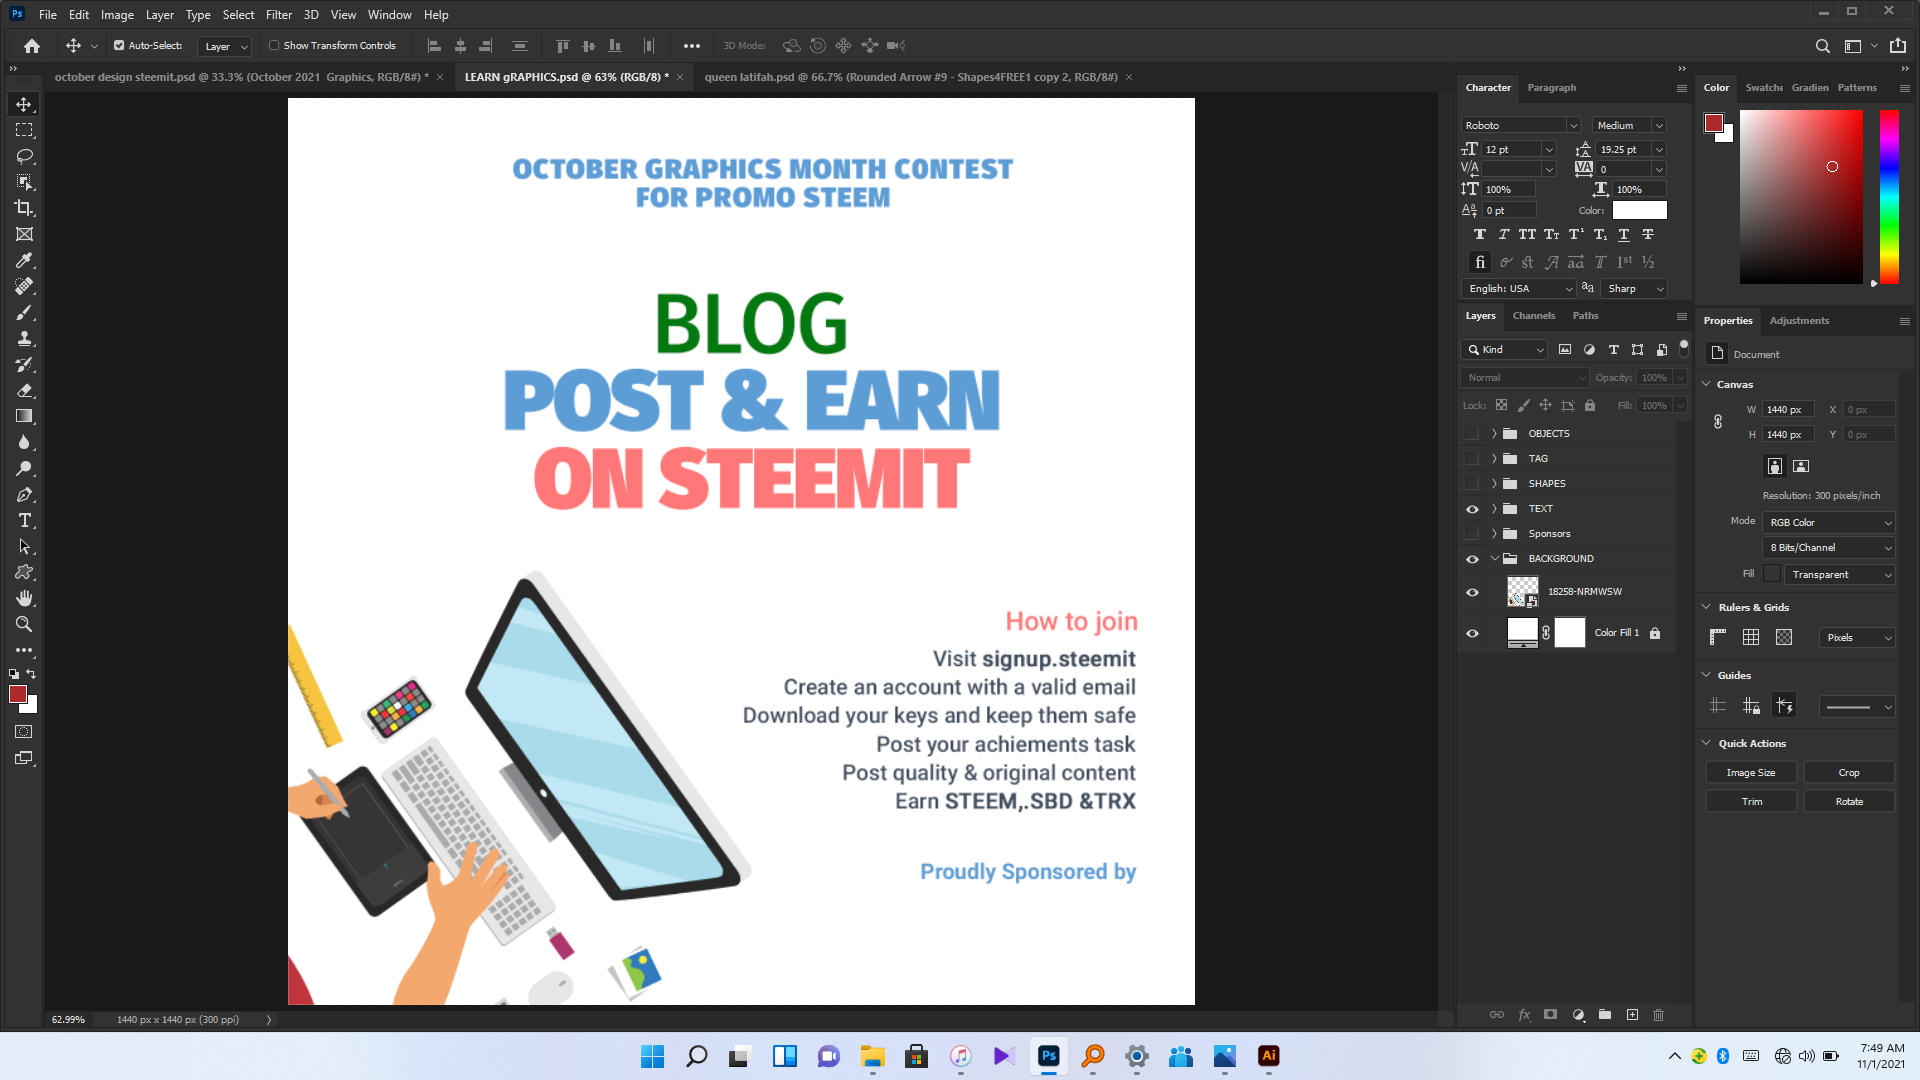This screenshot has width=1920, height=1080.
Task: Switch to the Channels tab
Action: 1533,316
